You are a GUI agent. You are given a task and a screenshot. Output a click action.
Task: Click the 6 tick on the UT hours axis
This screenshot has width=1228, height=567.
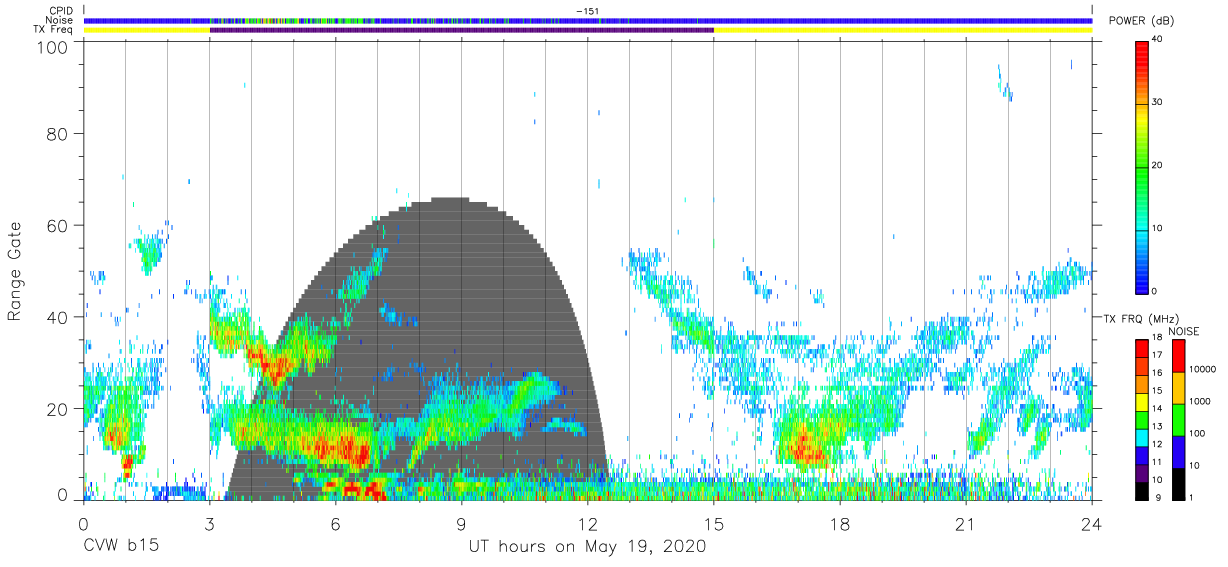pyautogui.click(x=335, y=524)
